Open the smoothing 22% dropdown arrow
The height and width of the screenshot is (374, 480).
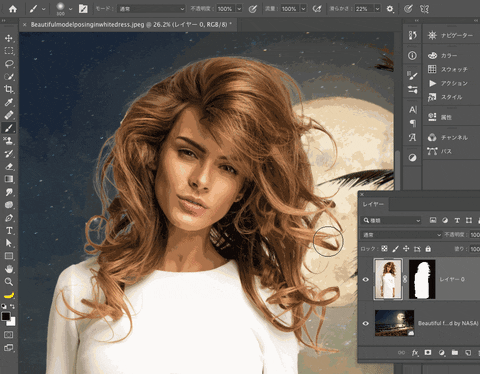point(377,9)
